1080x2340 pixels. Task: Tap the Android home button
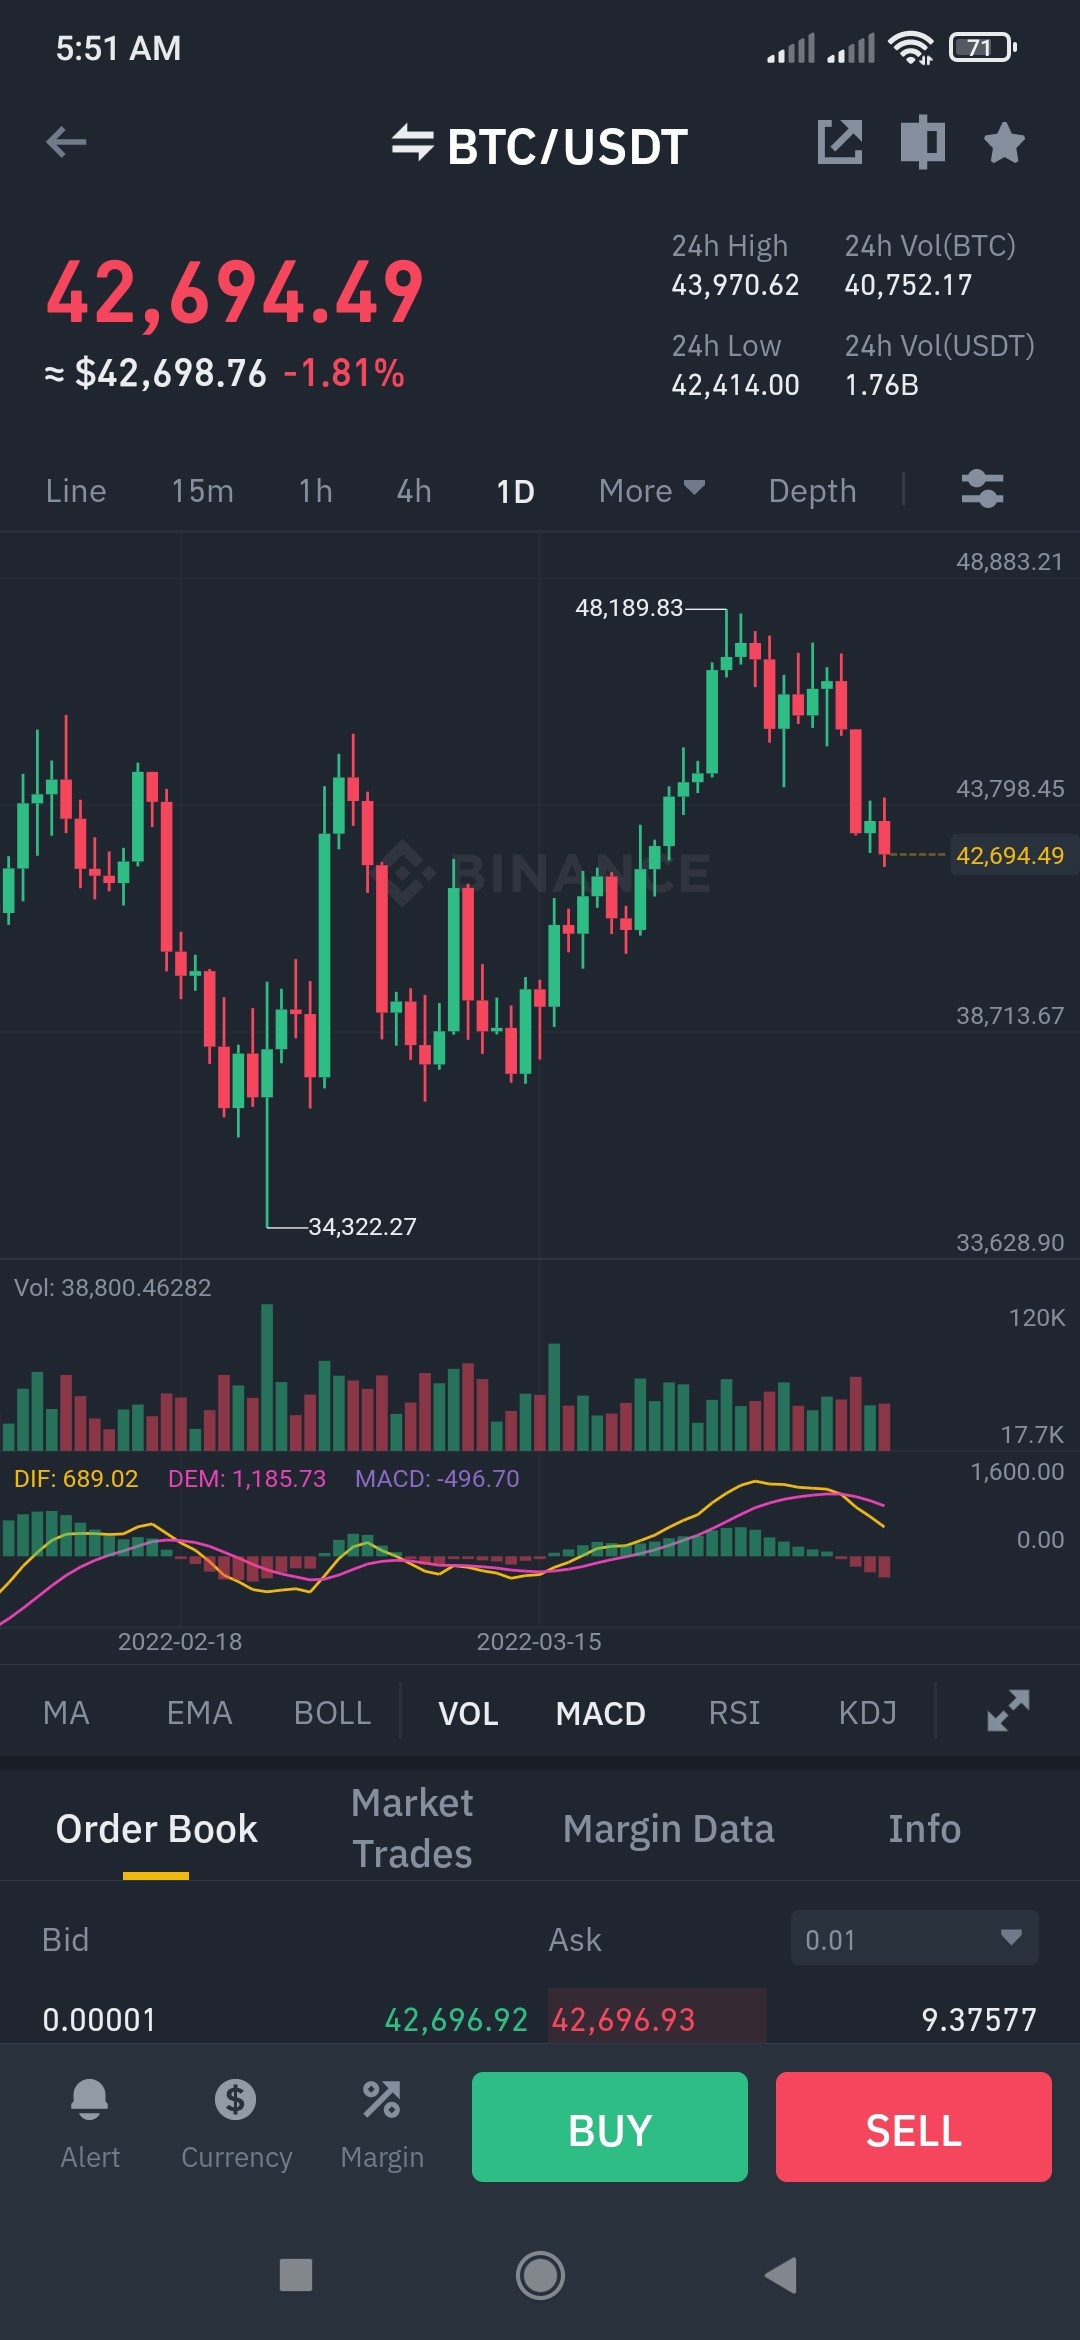[x=540, y=2275]
